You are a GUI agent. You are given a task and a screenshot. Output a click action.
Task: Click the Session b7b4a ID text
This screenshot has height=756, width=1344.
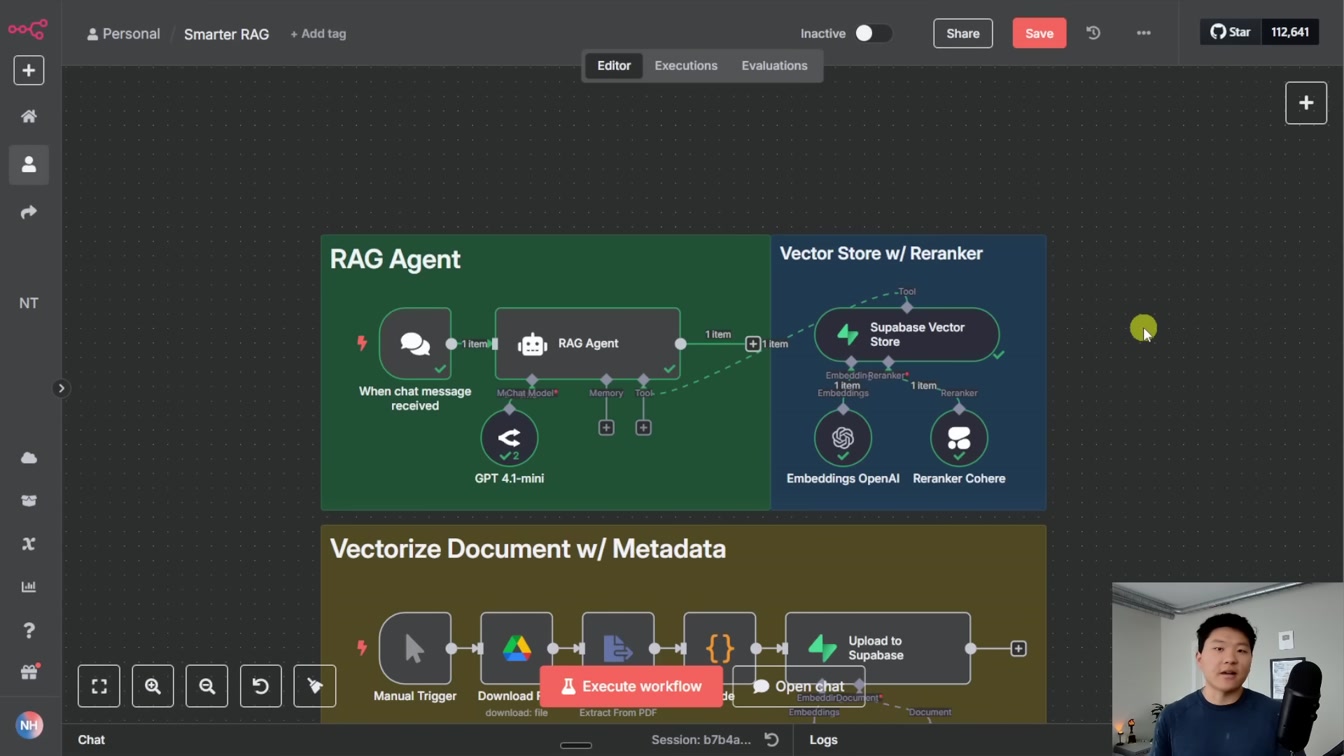(701, 740)
